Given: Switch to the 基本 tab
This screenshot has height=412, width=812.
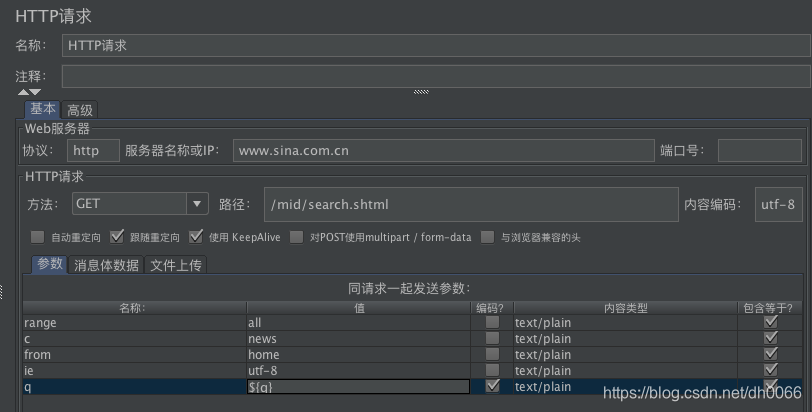Looking at the screenshot, I should [42, 109].
